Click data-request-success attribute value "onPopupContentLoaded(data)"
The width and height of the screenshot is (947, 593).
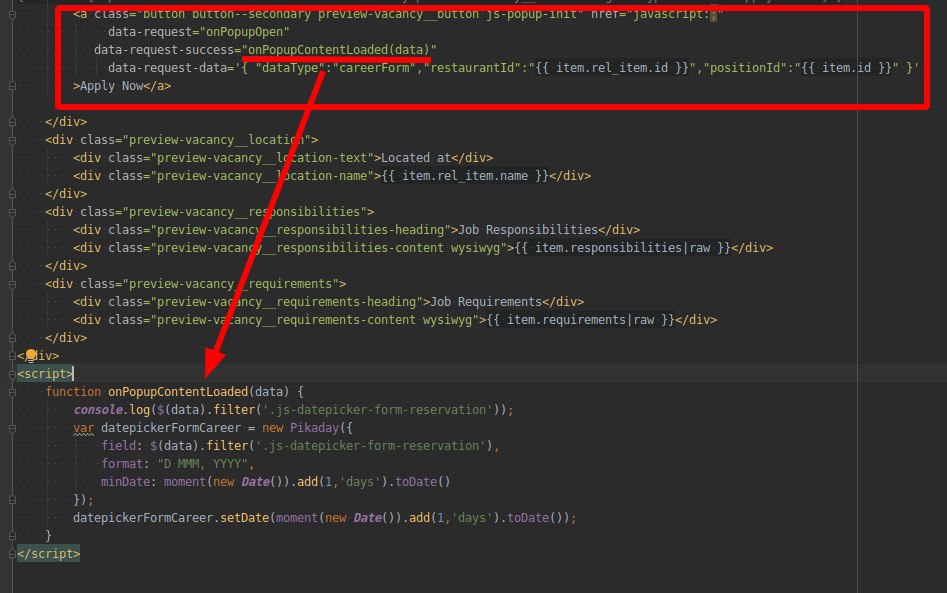[x=339, y=50]
